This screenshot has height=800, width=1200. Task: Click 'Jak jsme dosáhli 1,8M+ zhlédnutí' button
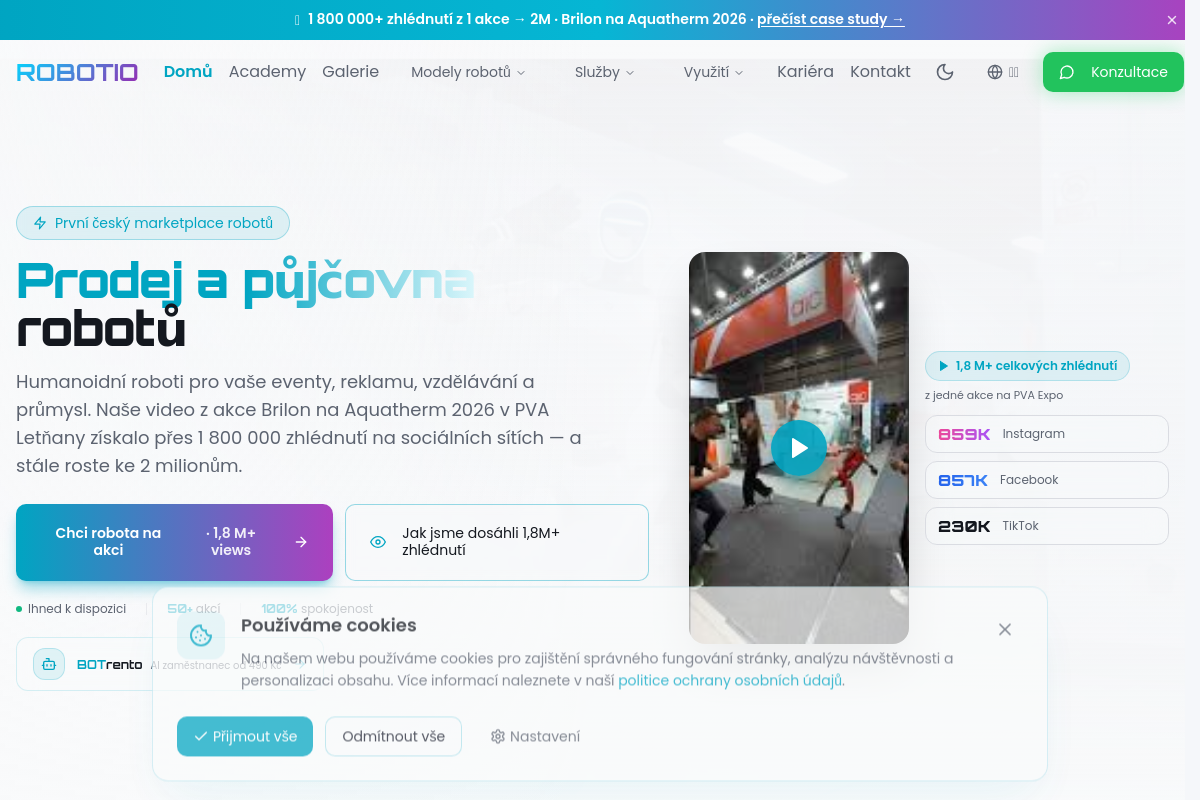(497, 542)
